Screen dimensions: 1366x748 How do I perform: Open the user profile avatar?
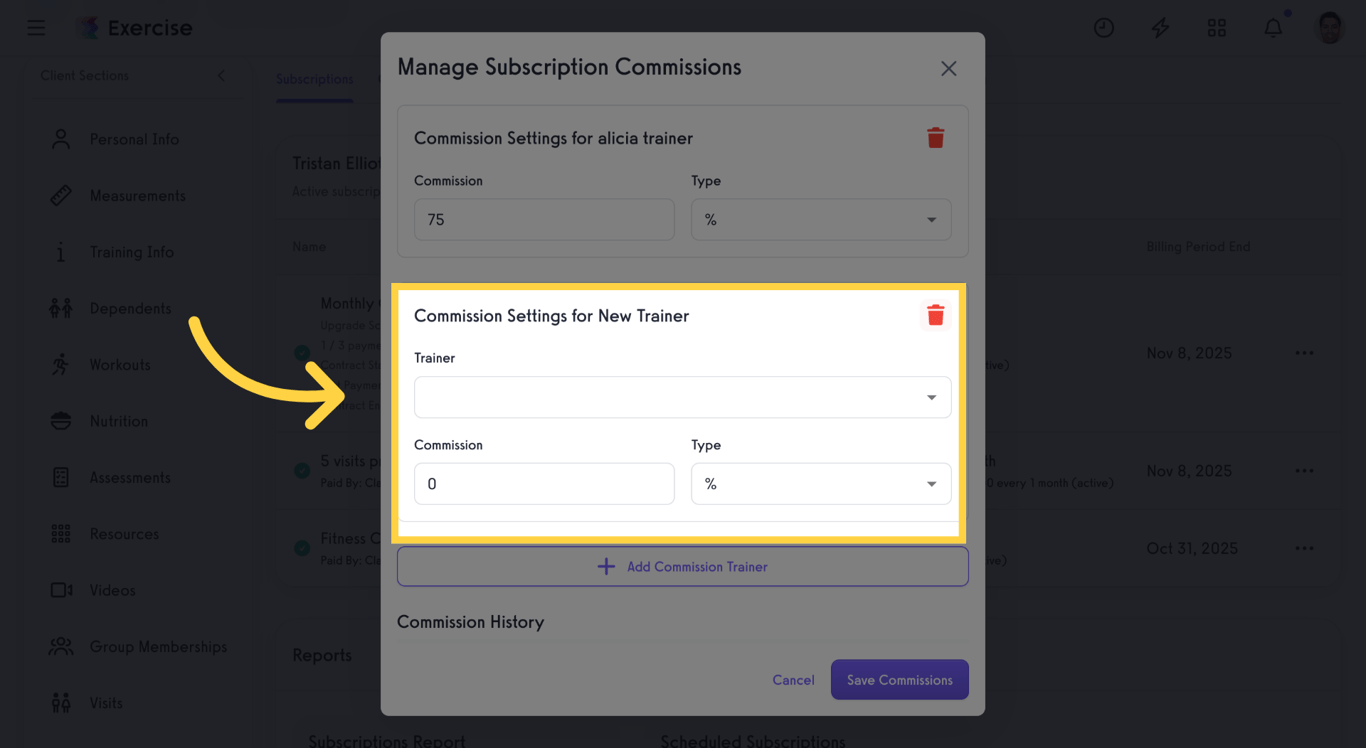[x=1329, y=28]
